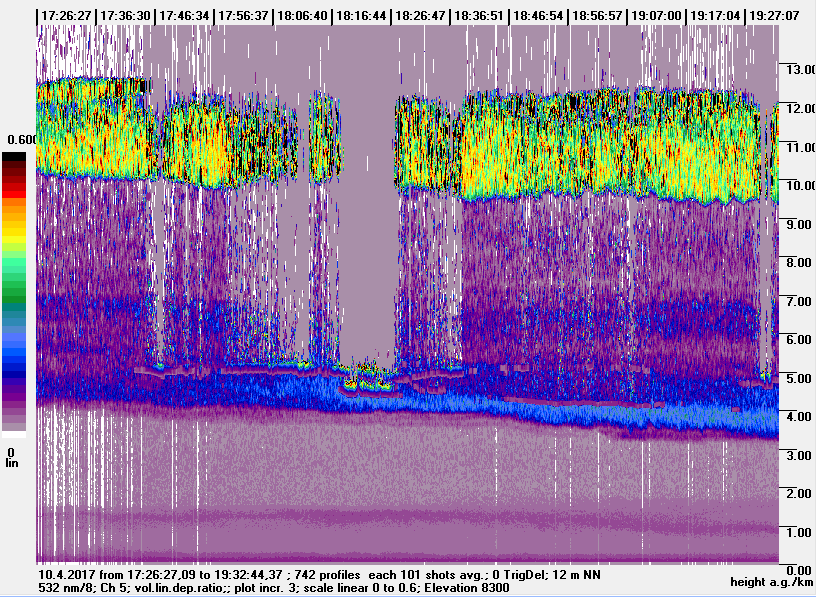This screenshot has height=597, width=816.
Task: Click the 18:16:44 time axis label
Action: click(x=361, y=16)
